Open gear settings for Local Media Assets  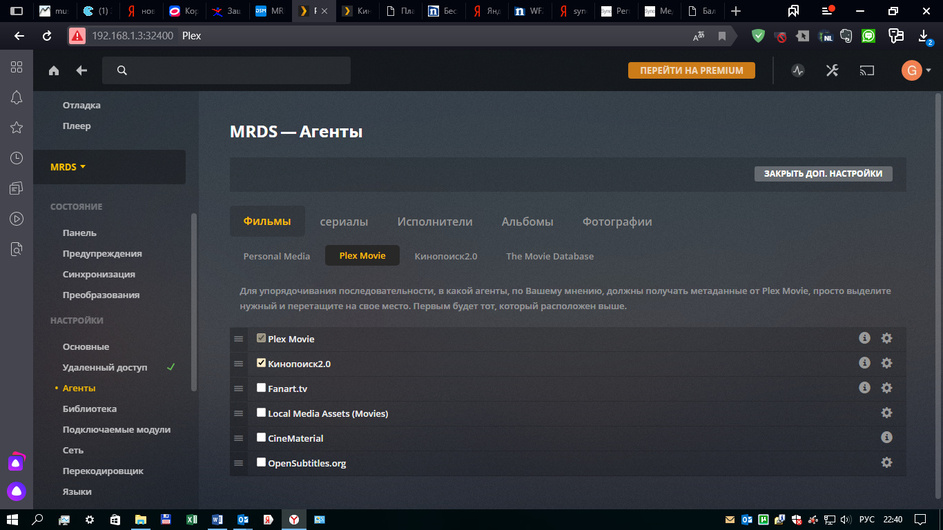886,413
